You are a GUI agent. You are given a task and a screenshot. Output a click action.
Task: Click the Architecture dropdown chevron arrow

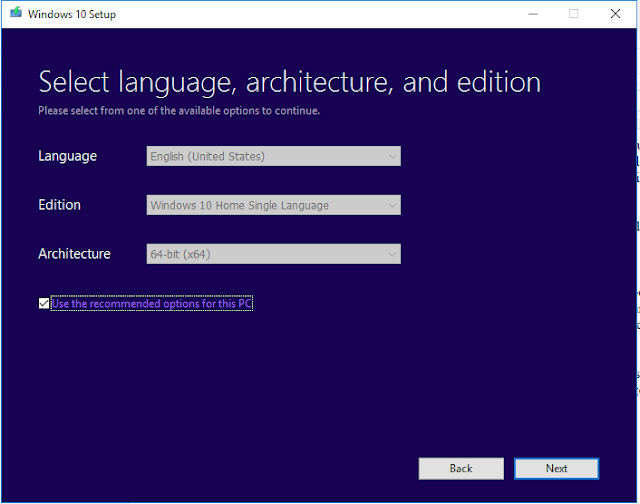click(x=392, y=255)
